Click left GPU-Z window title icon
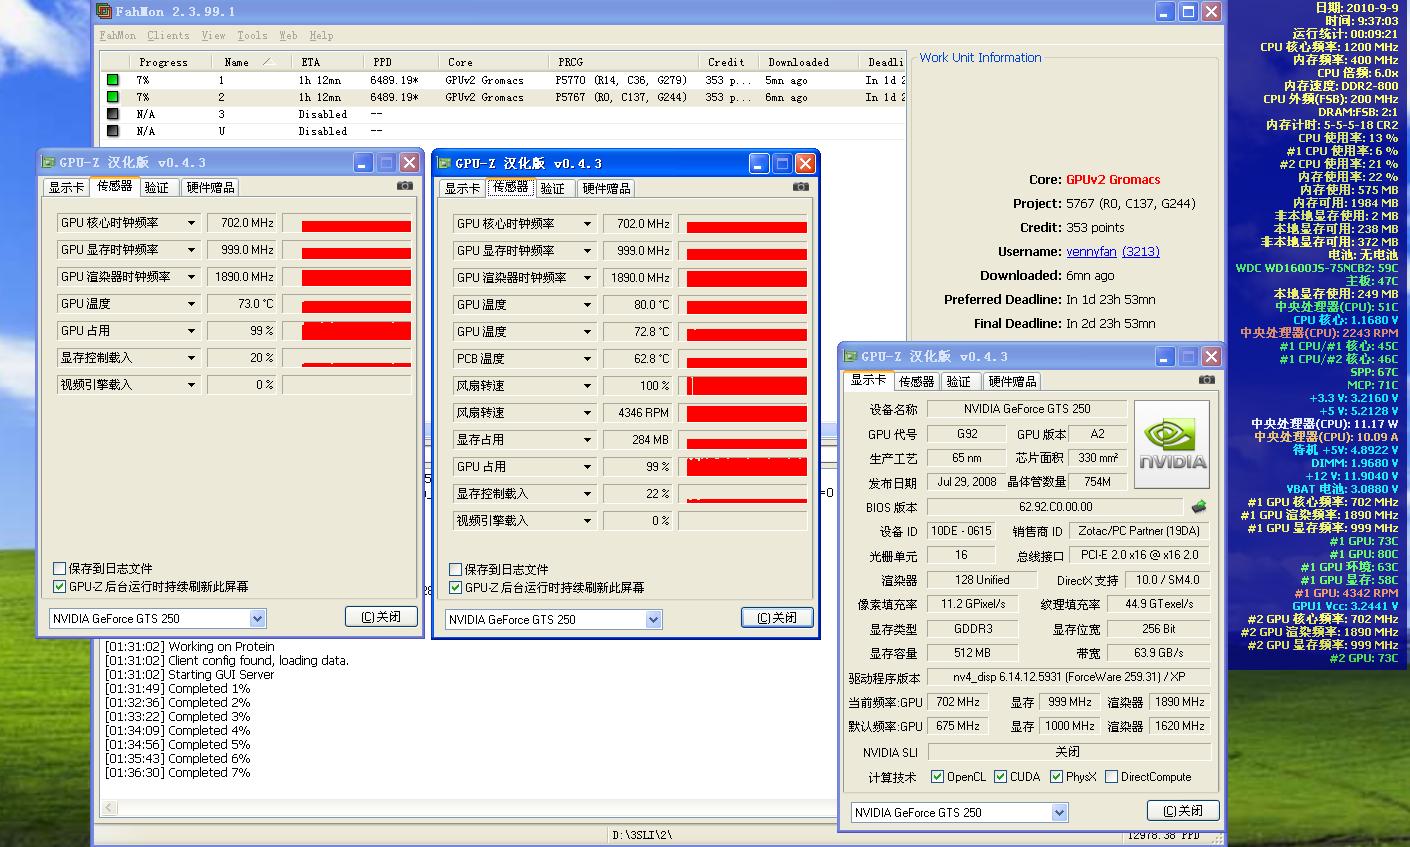 (x=48, y=162)
